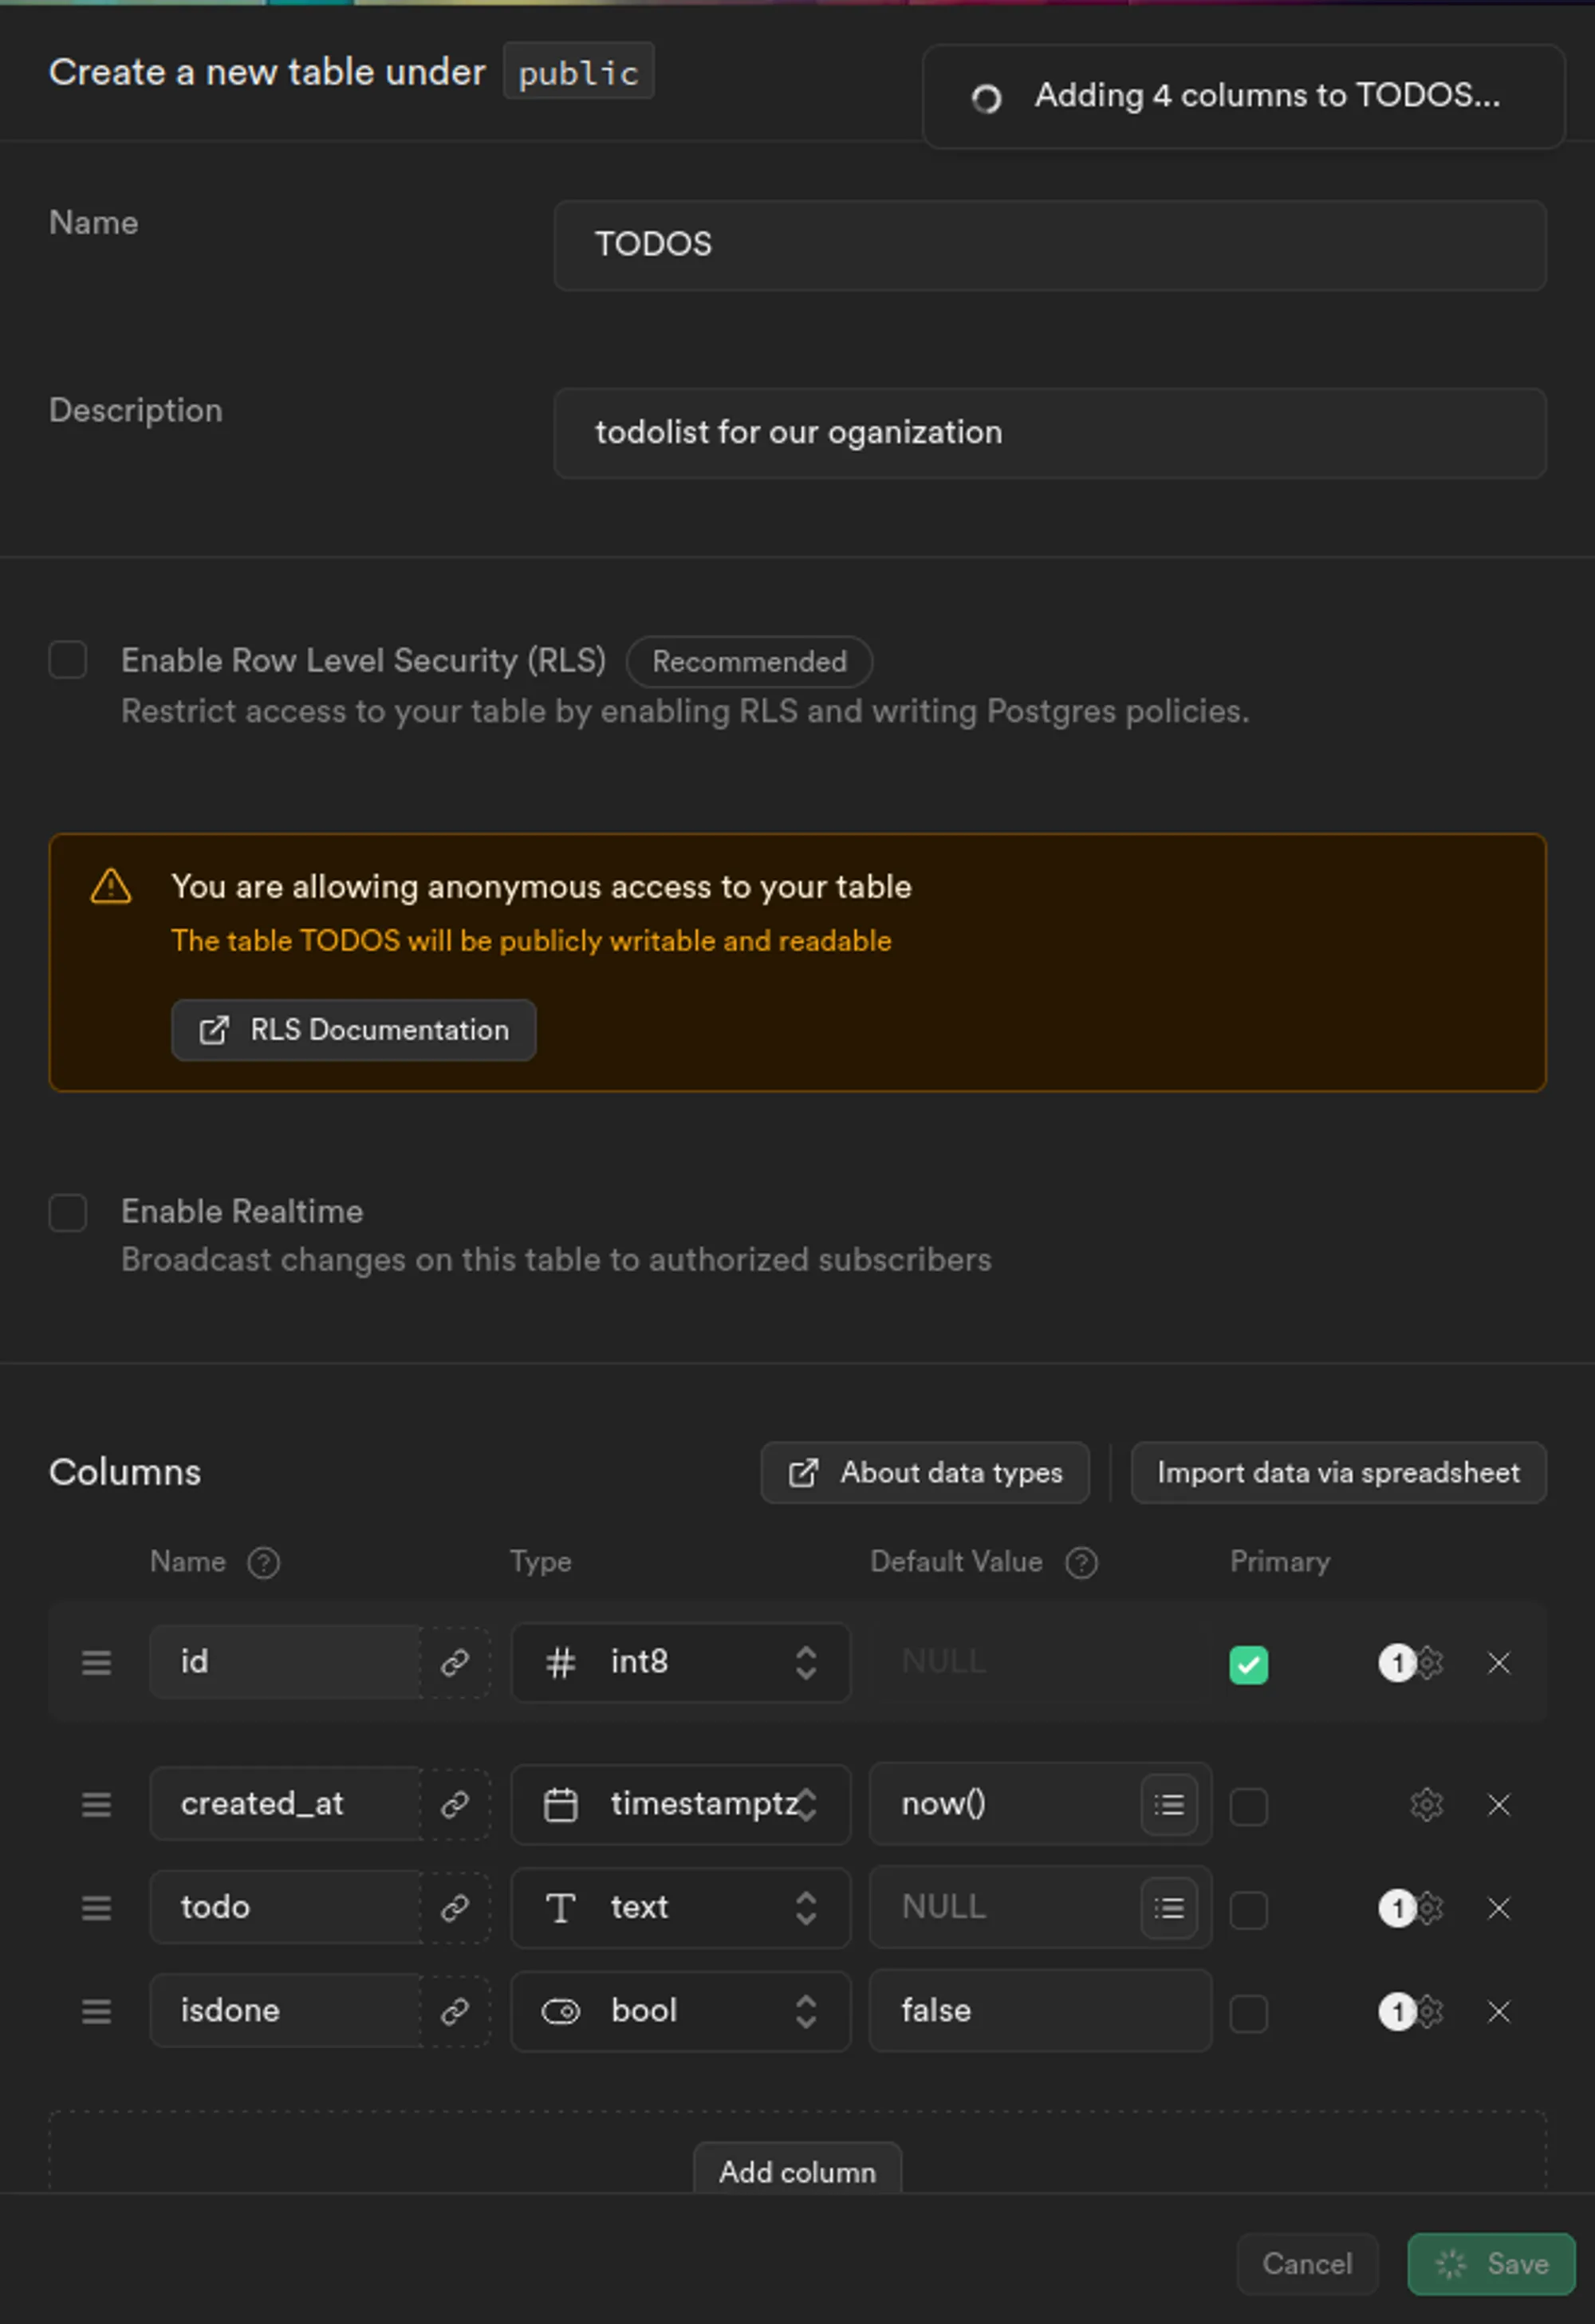Screen dimensions: 1595x2324
Task: Change the bool type dropdown for isdone
Action: [680, 2011]
